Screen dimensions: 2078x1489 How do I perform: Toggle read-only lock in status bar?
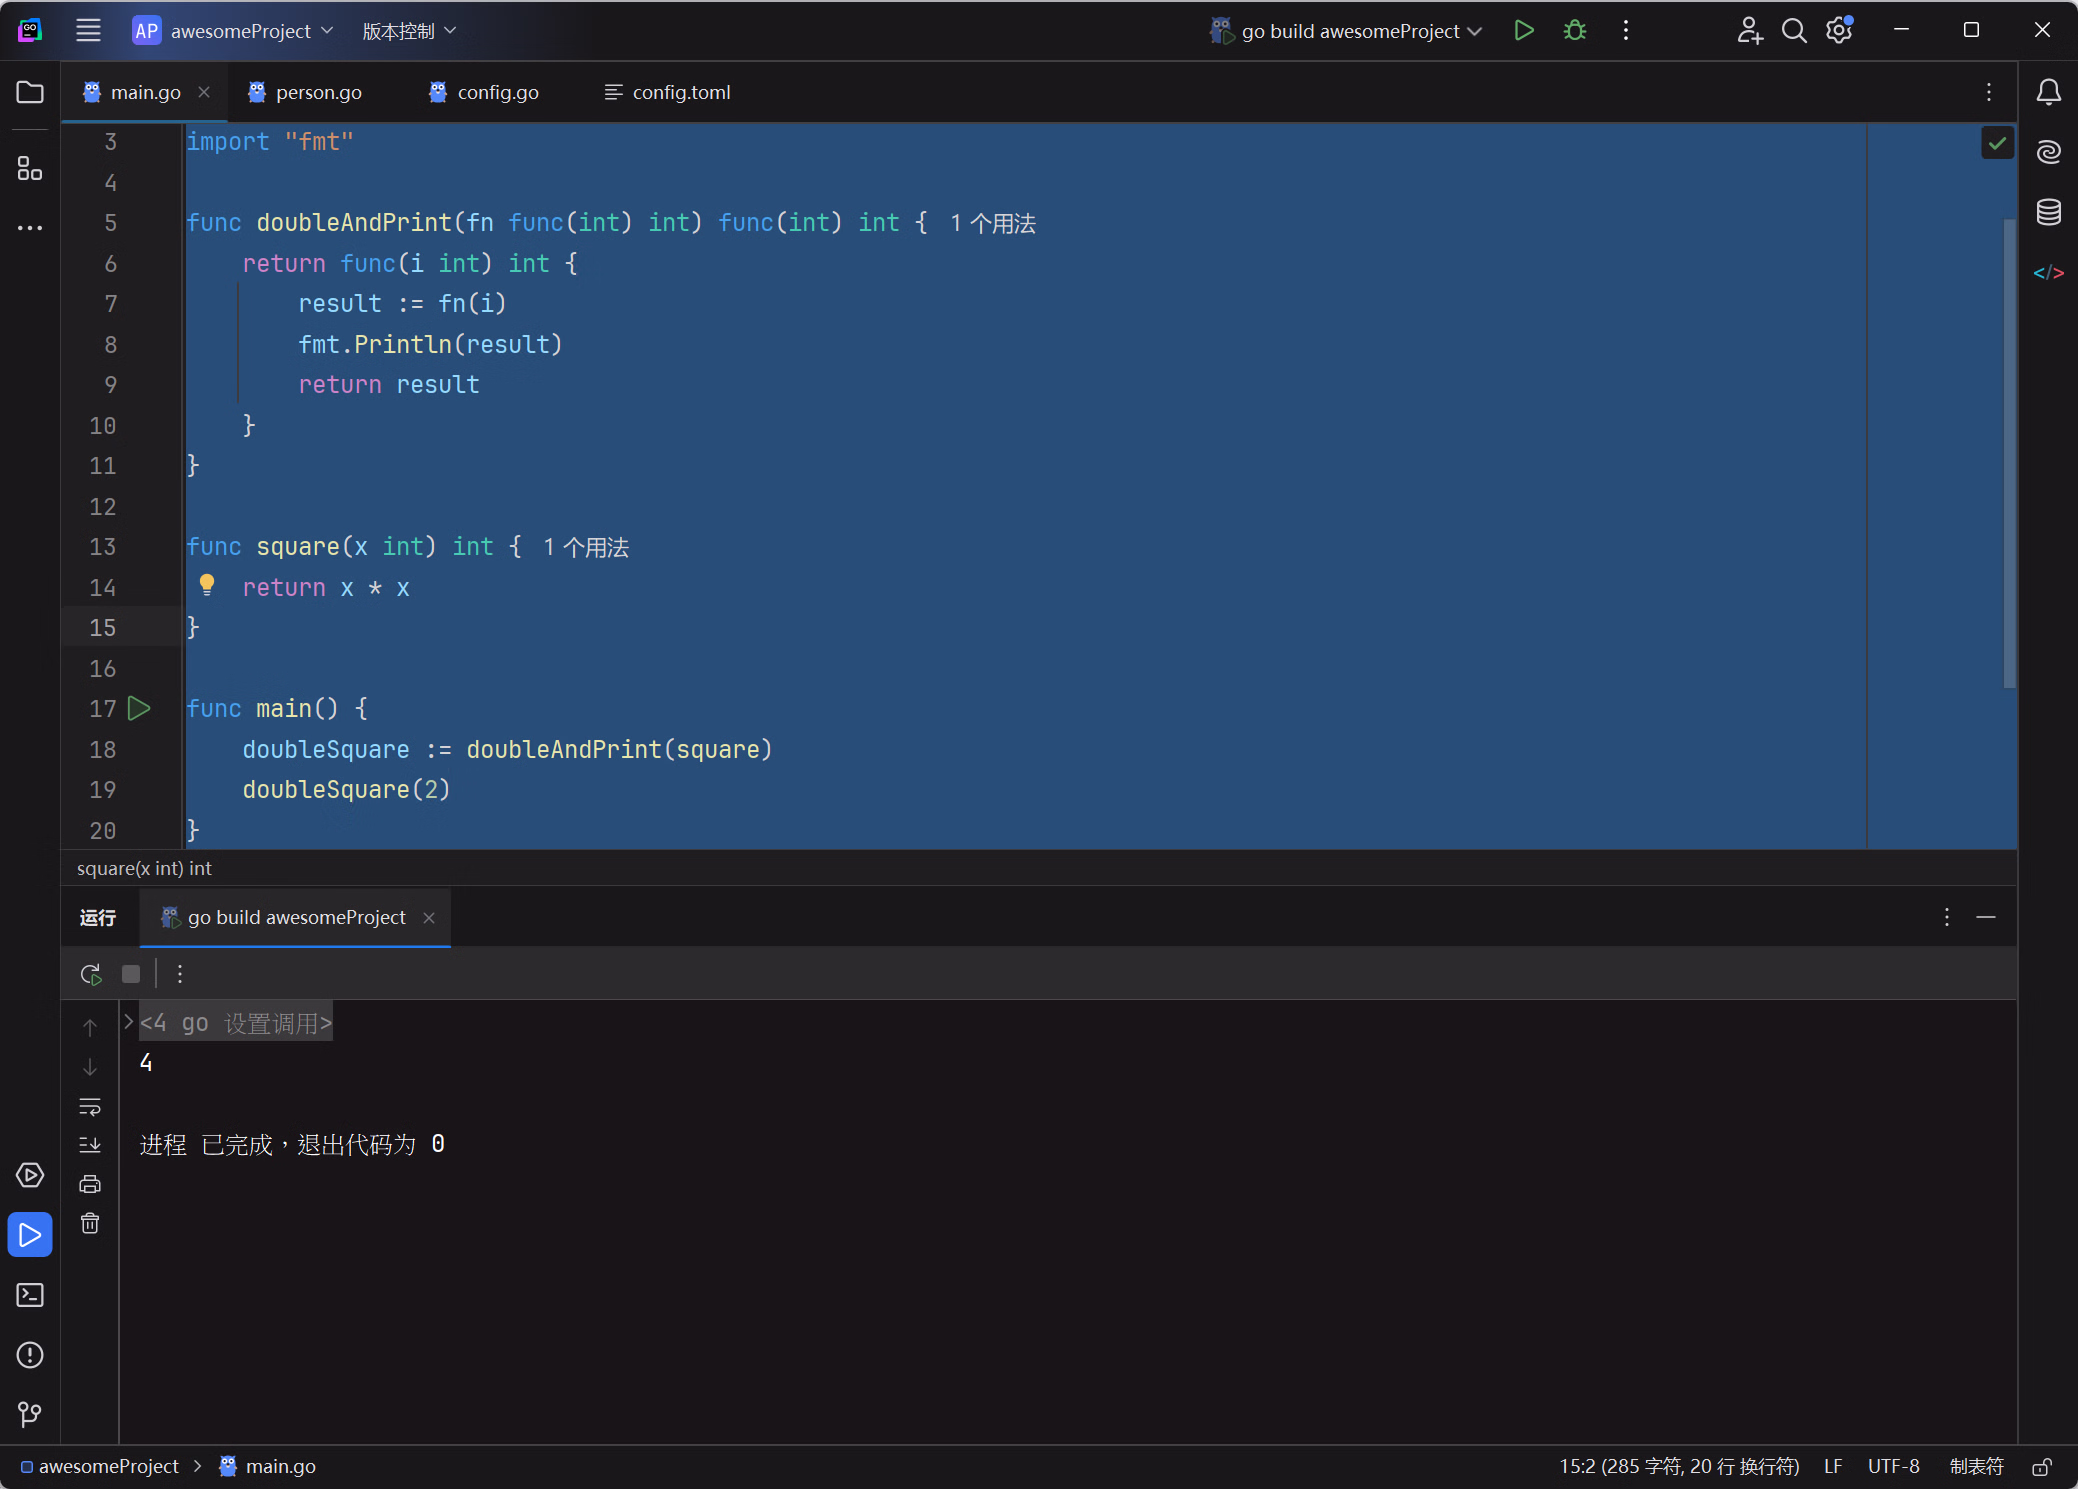tap(2042, 1467)
